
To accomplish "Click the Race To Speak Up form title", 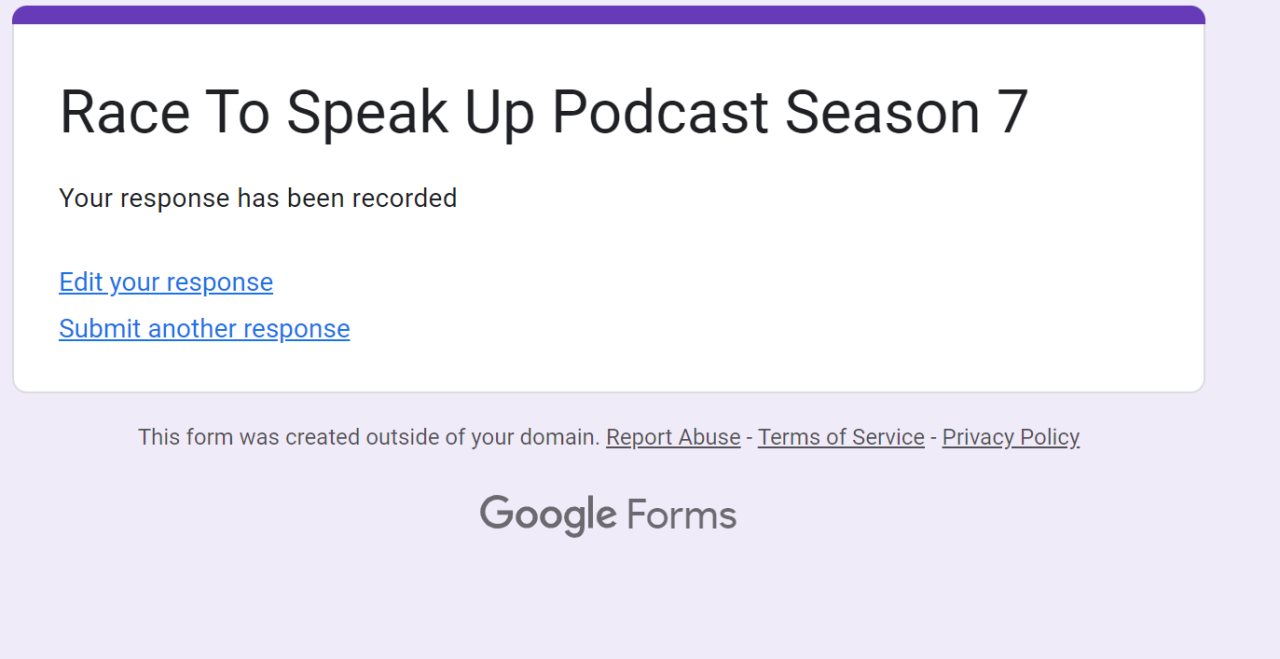I will coord(543,111).
